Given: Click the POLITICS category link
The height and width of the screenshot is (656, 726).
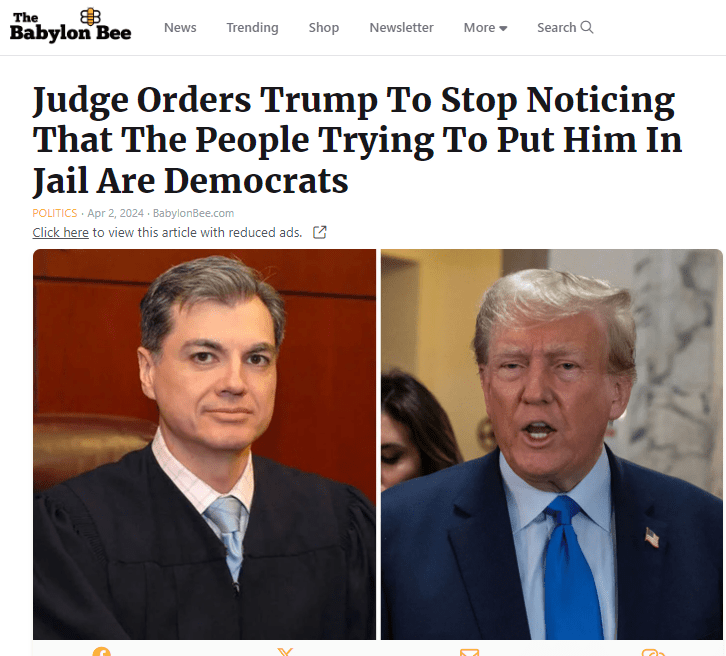Looking at the screenshot, I should [x=55, y=213].
